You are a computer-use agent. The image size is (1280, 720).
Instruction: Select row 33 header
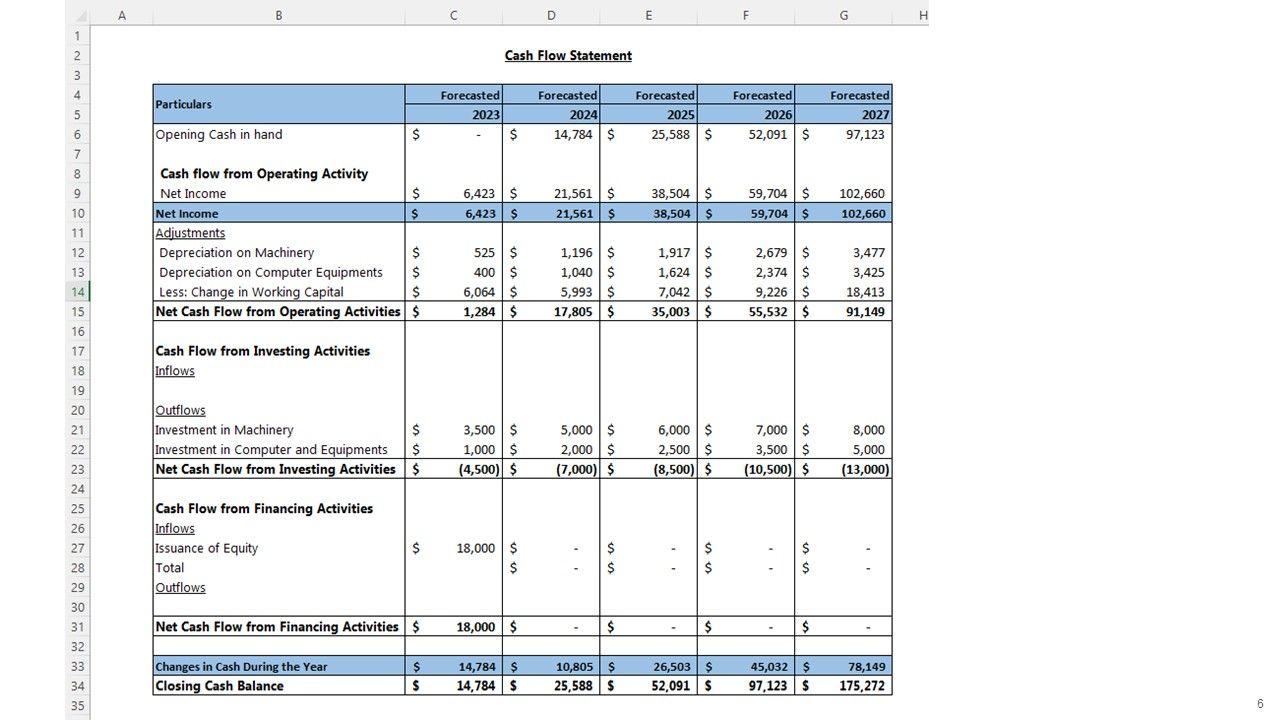[77, 666]
